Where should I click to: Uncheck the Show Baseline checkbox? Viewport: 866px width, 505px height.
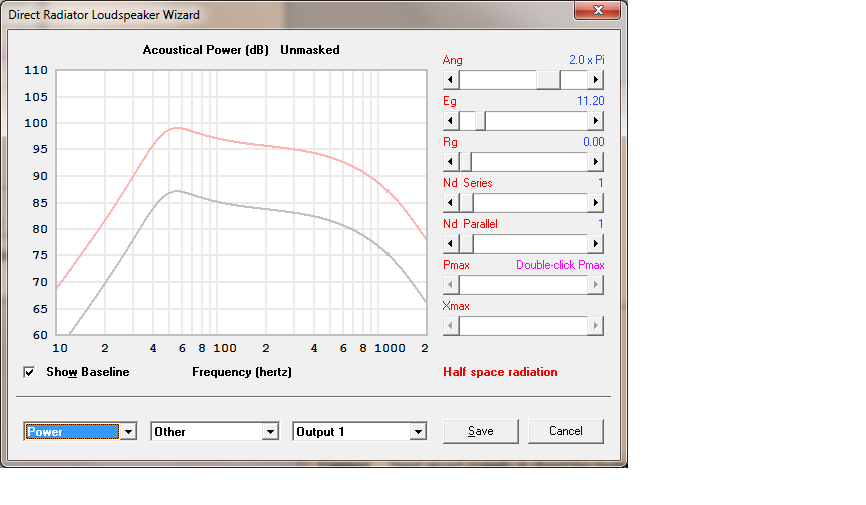pos(29,372)
